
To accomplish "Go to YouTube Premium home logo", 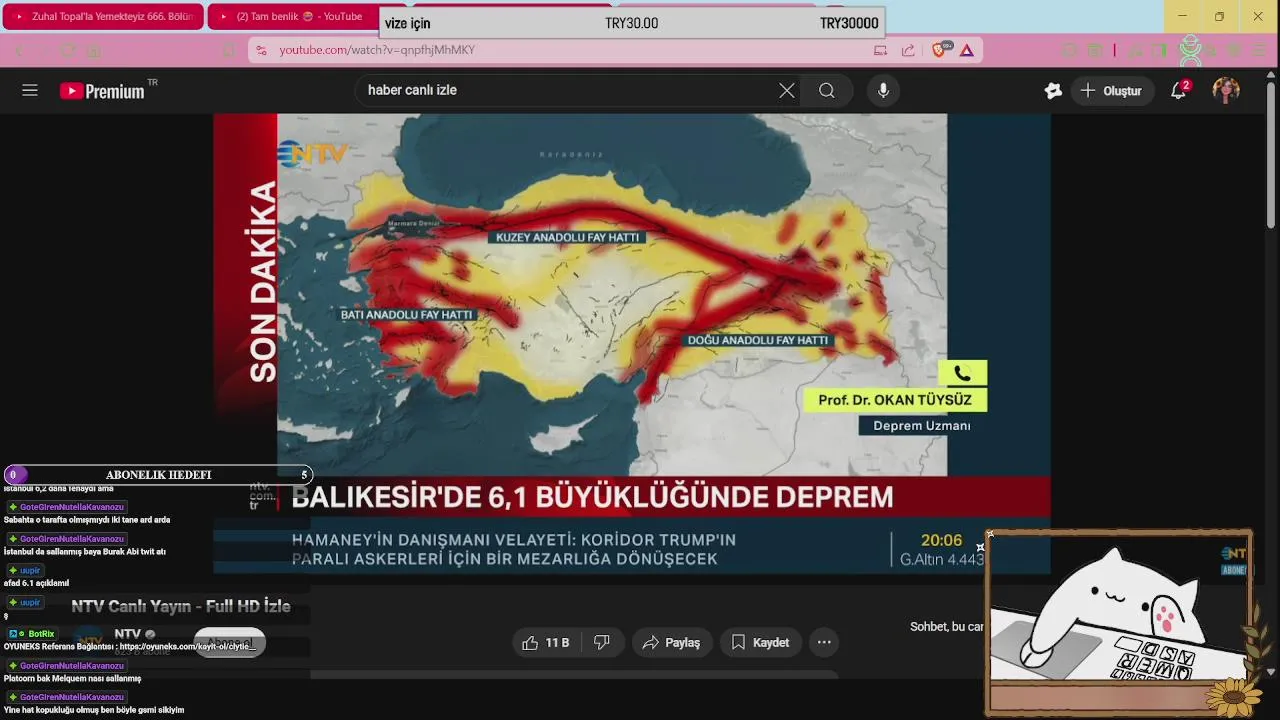I will [102, 91].
